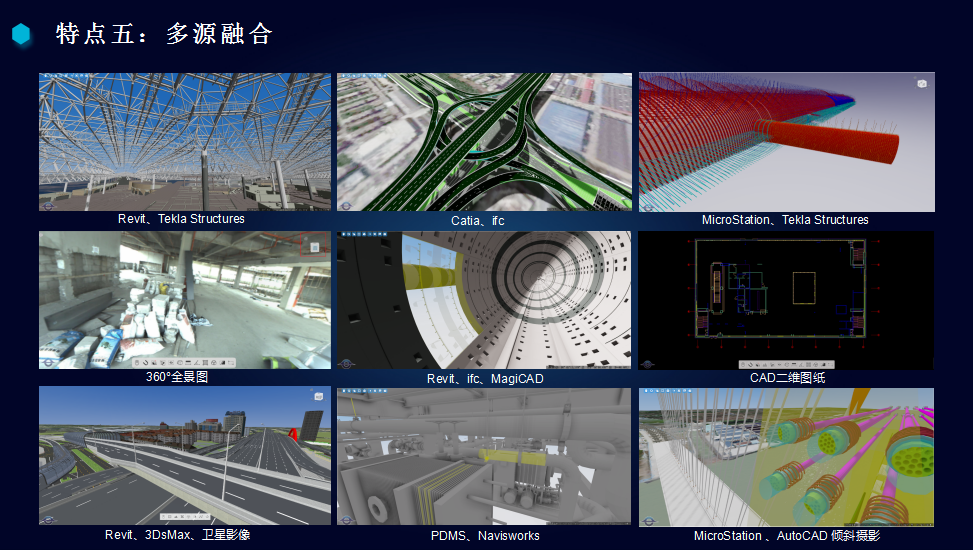The height and width of the screenshot is (550, 973).
Task: Click the caption "PDMS、Navisworks"
Action: 485,536
